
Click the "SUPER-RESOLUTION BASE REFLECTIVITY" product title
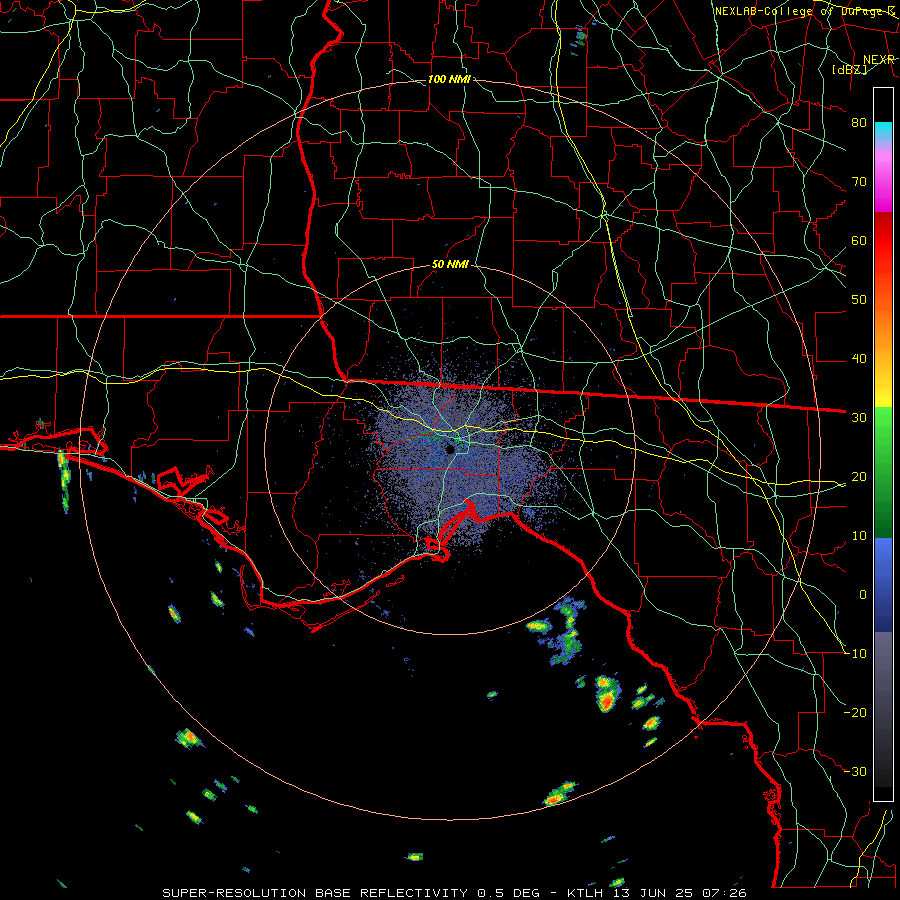[315, 893]
